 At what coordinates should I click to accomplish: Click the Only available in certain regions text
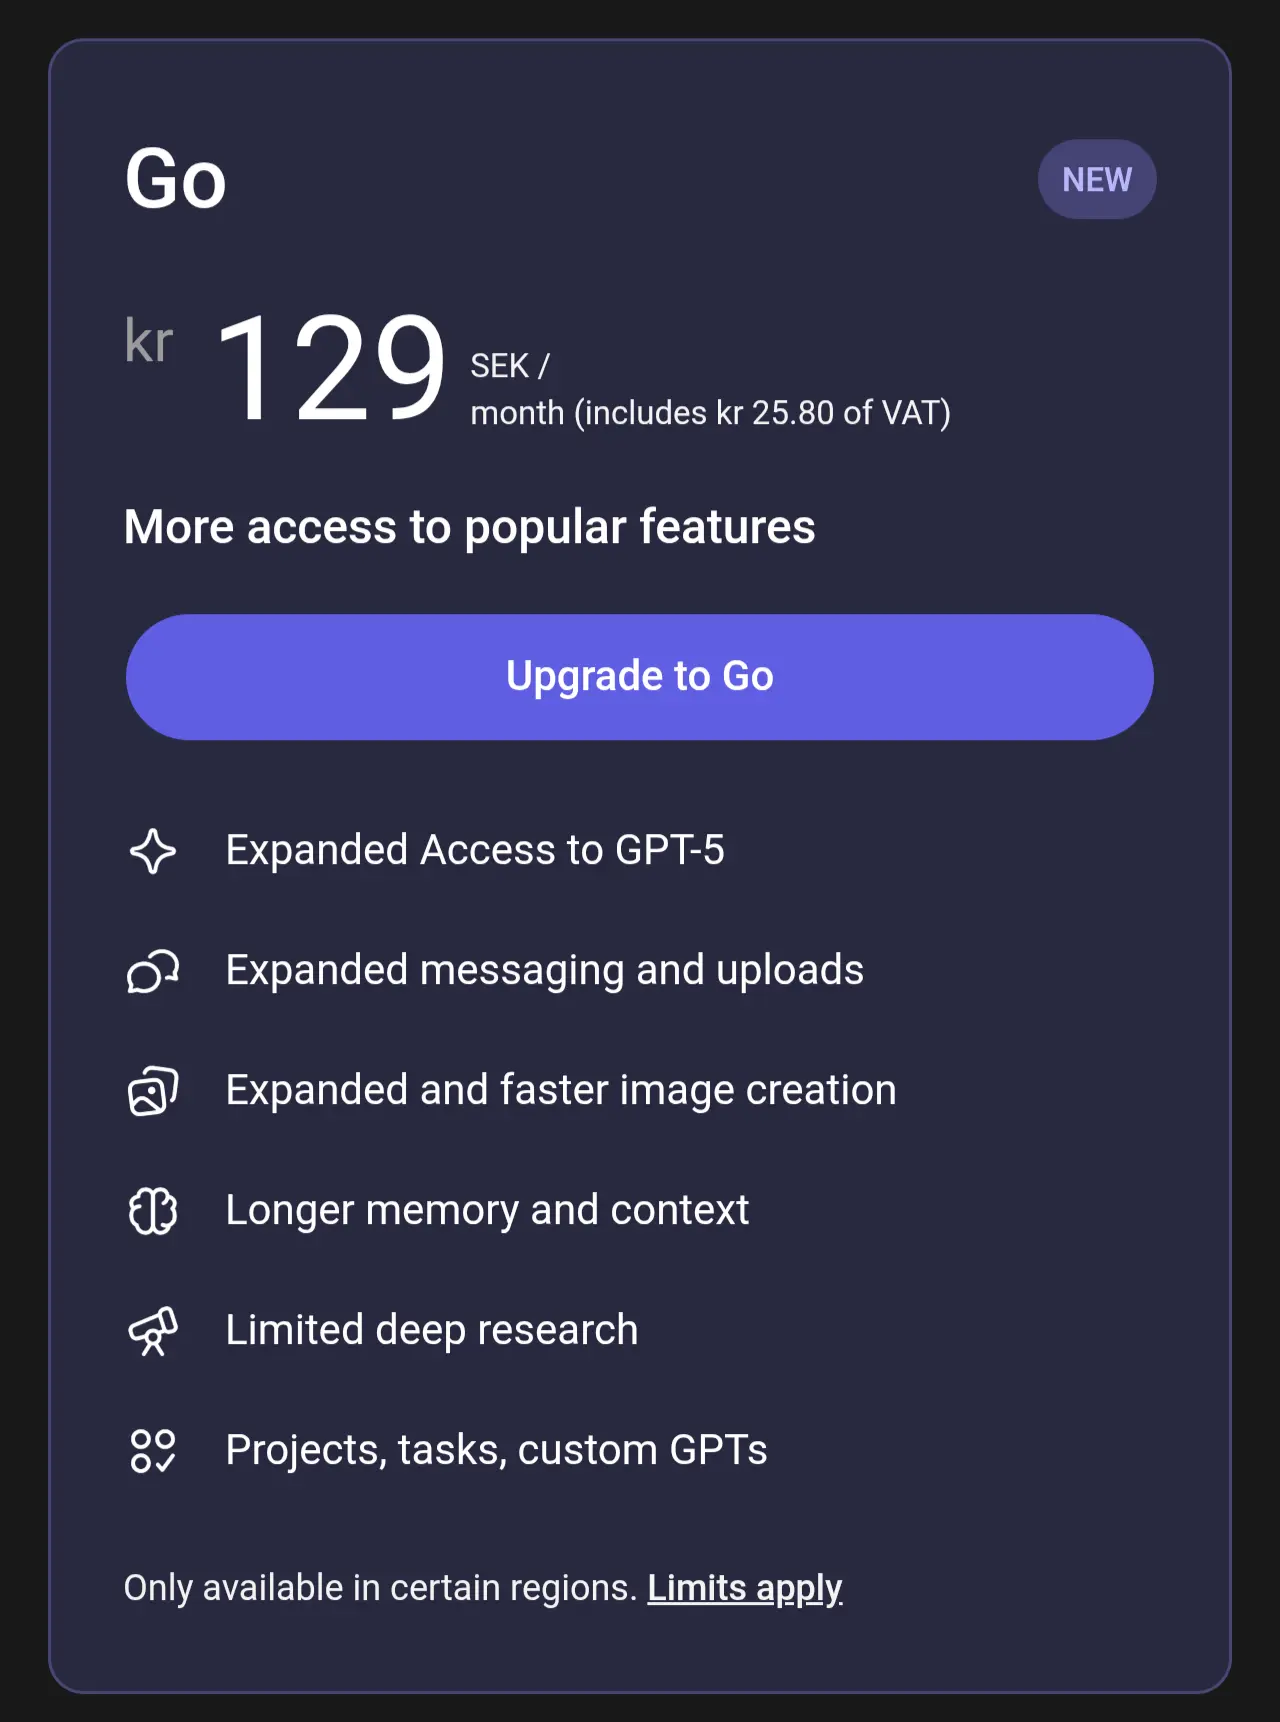pos(380,1588)
